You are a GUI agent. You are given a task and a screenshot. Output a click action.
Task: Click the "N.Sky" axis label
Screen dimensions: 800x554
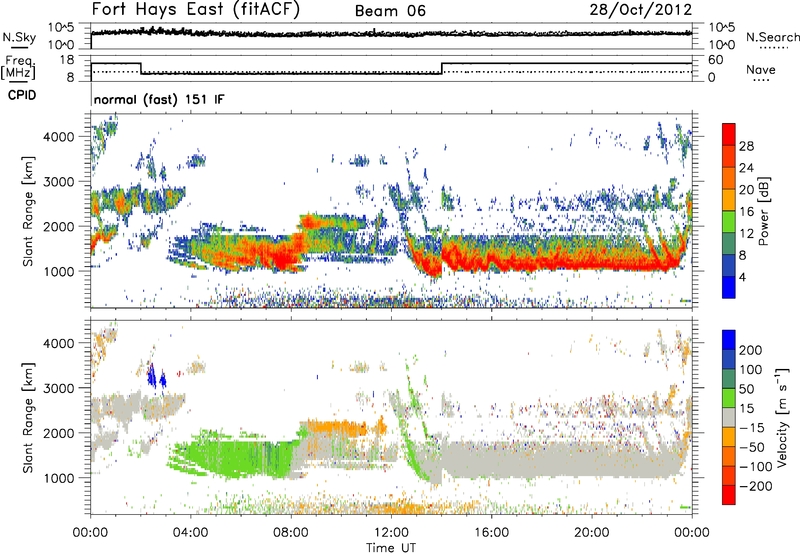19,37
